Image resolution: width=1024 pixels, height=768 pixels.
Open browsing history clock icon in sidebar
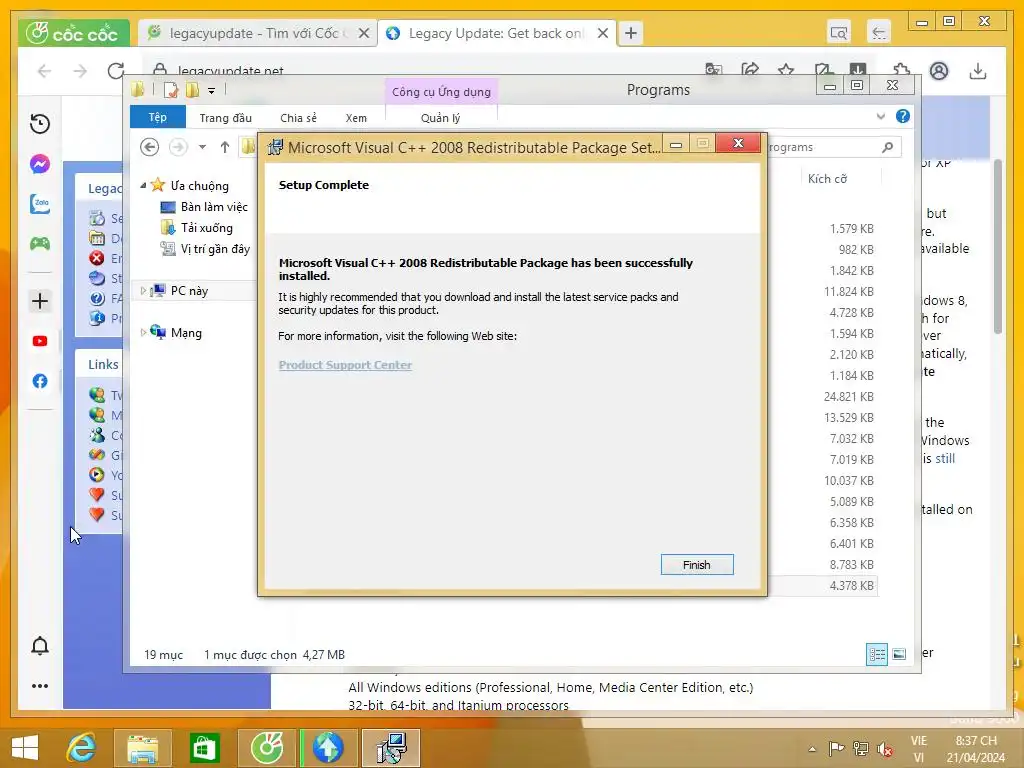[x=40, y=123]
